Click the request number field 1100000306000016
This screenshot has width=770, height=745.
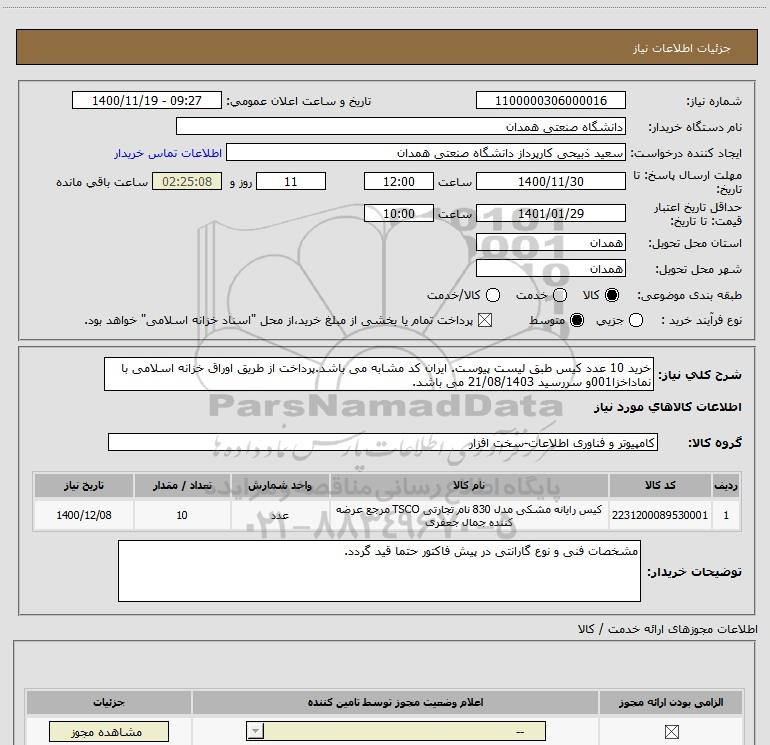[550, 100]
